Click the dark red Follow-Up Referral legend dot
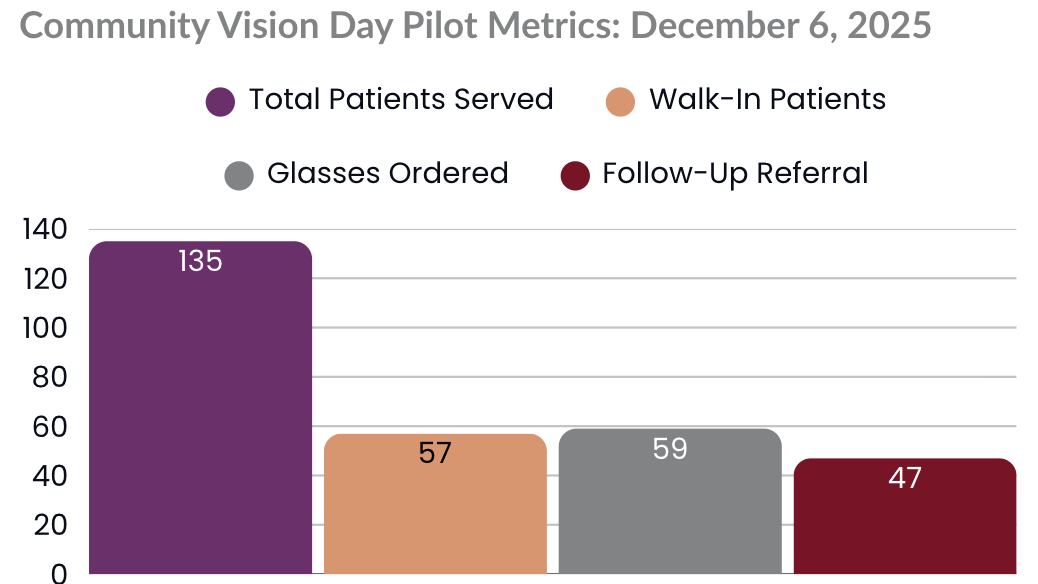This screenshot has width=1038, height=584. click(574, 176)
